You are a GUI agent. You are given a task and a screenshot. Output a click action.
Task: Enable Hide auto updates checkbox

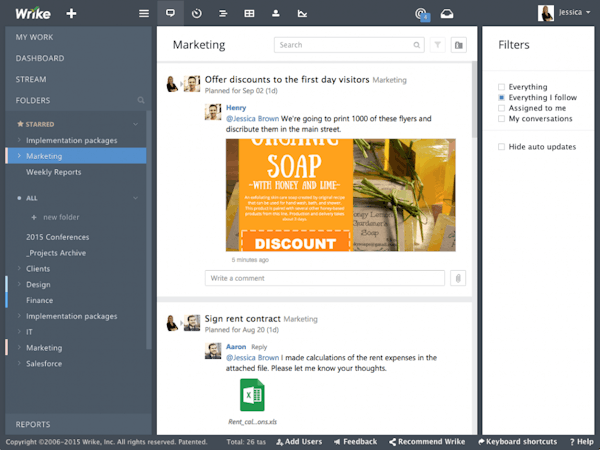click(502, 147)
